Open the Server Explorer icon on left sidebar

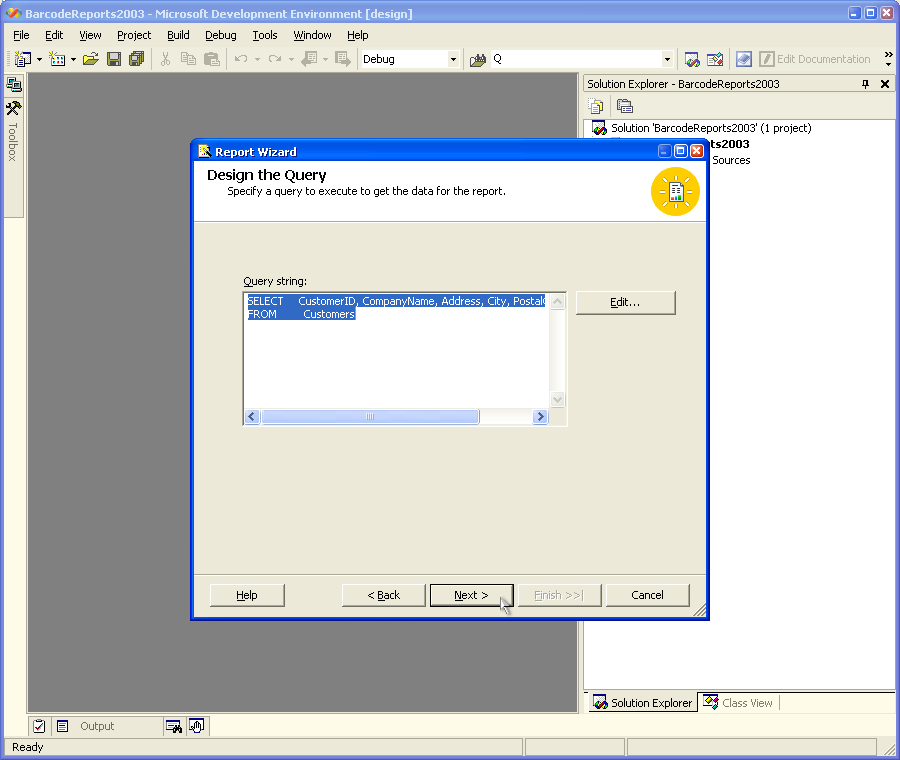tap(14, 85)
